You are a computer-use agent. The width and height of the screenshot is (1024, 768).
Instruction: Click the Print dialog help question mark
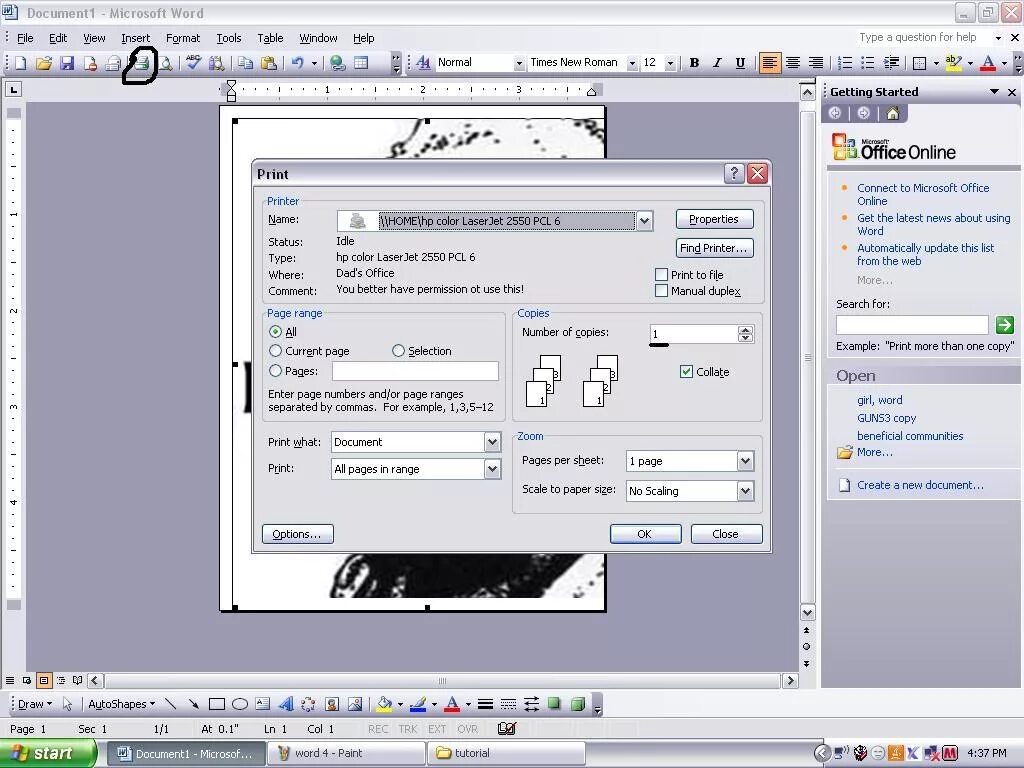click(x=734, y=173)
